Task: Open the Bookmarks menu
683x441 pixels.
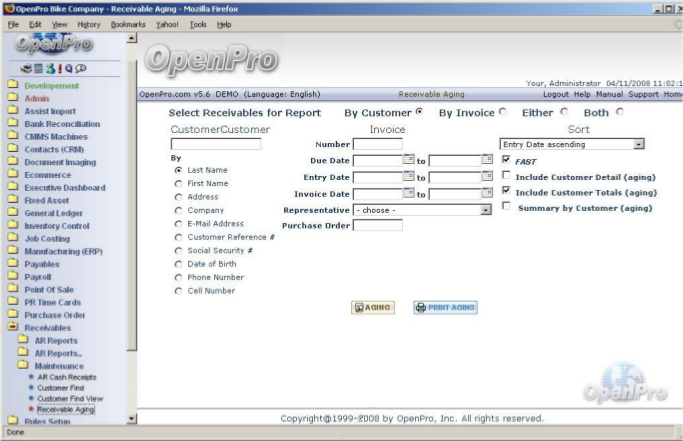Action: click(x=127, y=23)
